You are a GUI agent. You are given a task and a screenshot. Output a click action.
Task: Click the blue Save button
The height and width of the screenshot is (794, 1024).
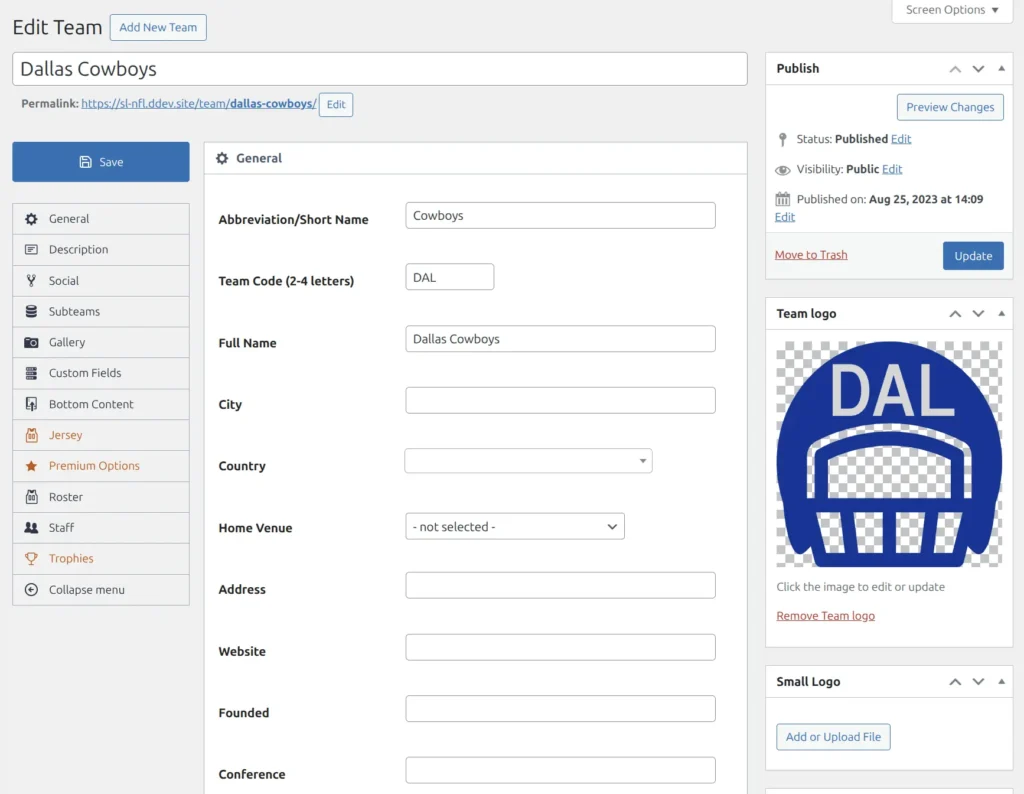click(101, 162)
